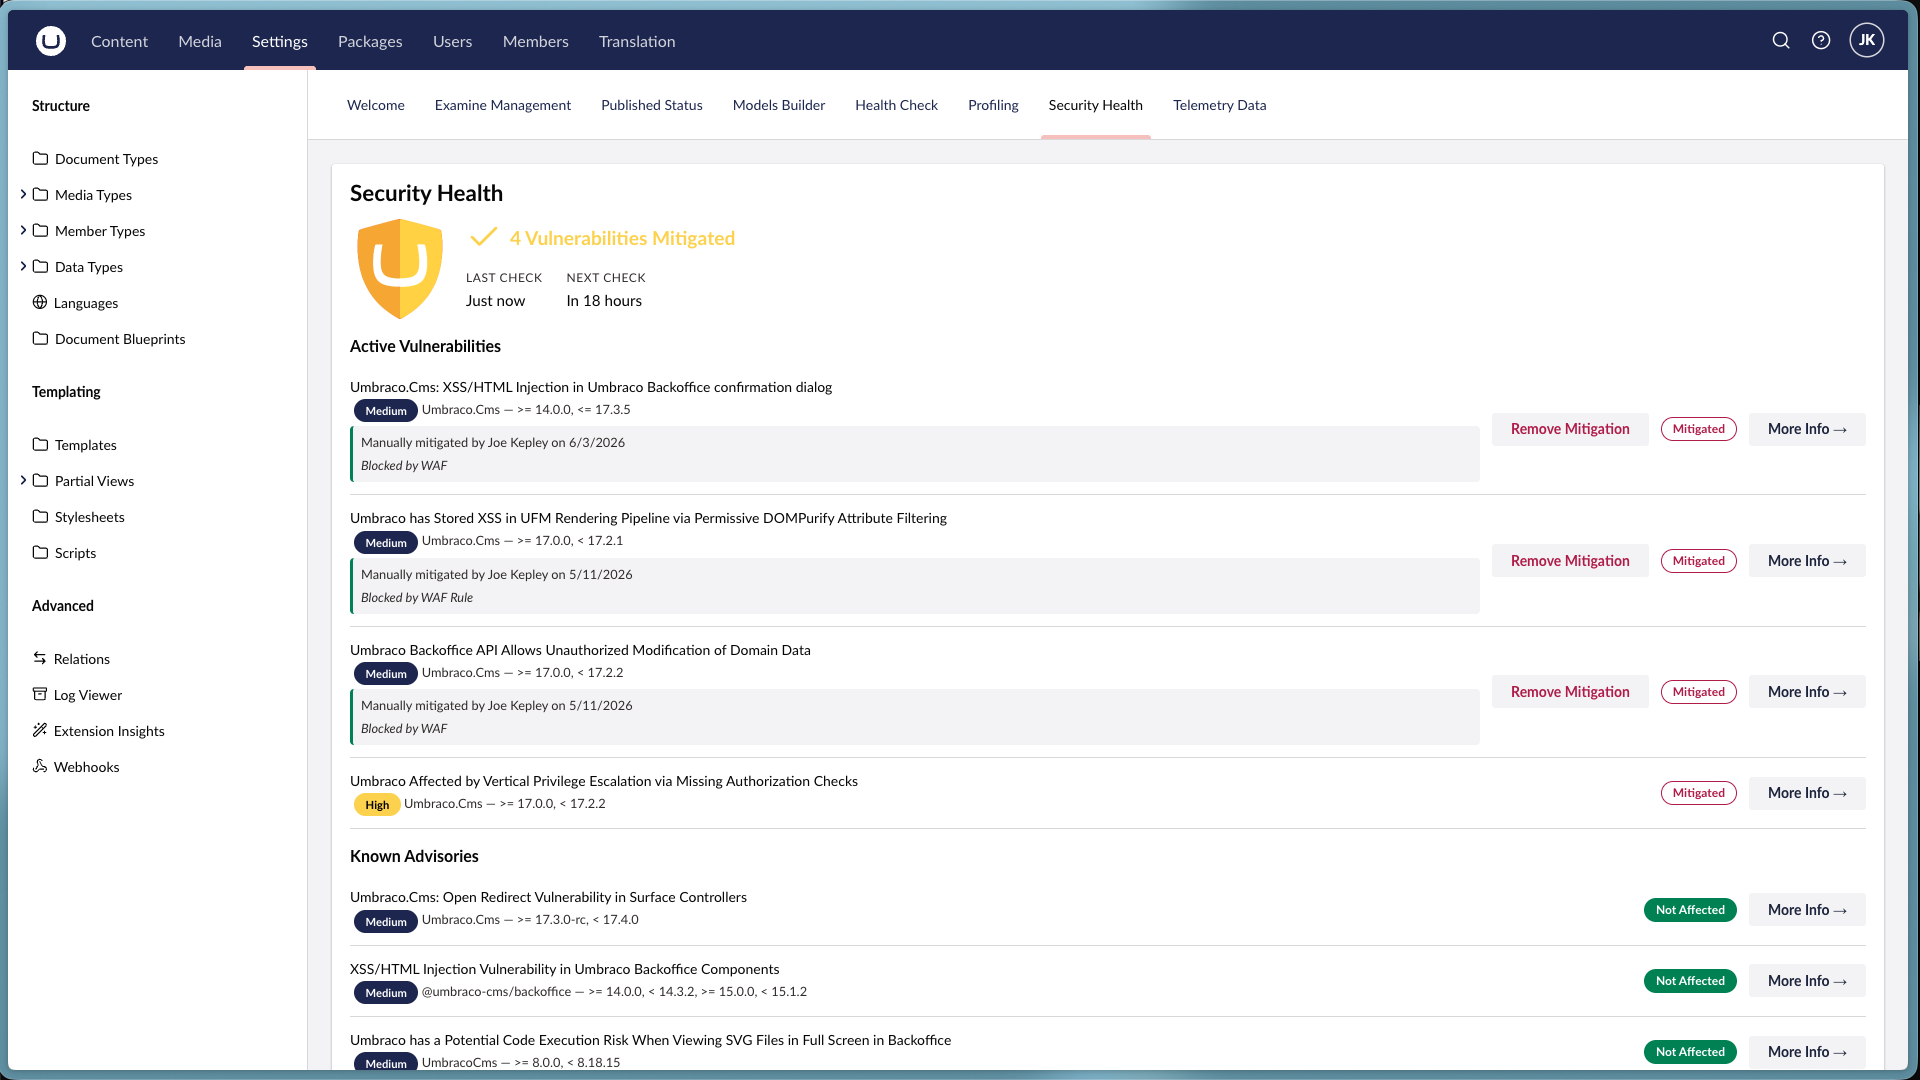The image size is (1920, 1080).
Task: Click the 'Blocked by WAF Rule' note
Action: tap(417, 598)
